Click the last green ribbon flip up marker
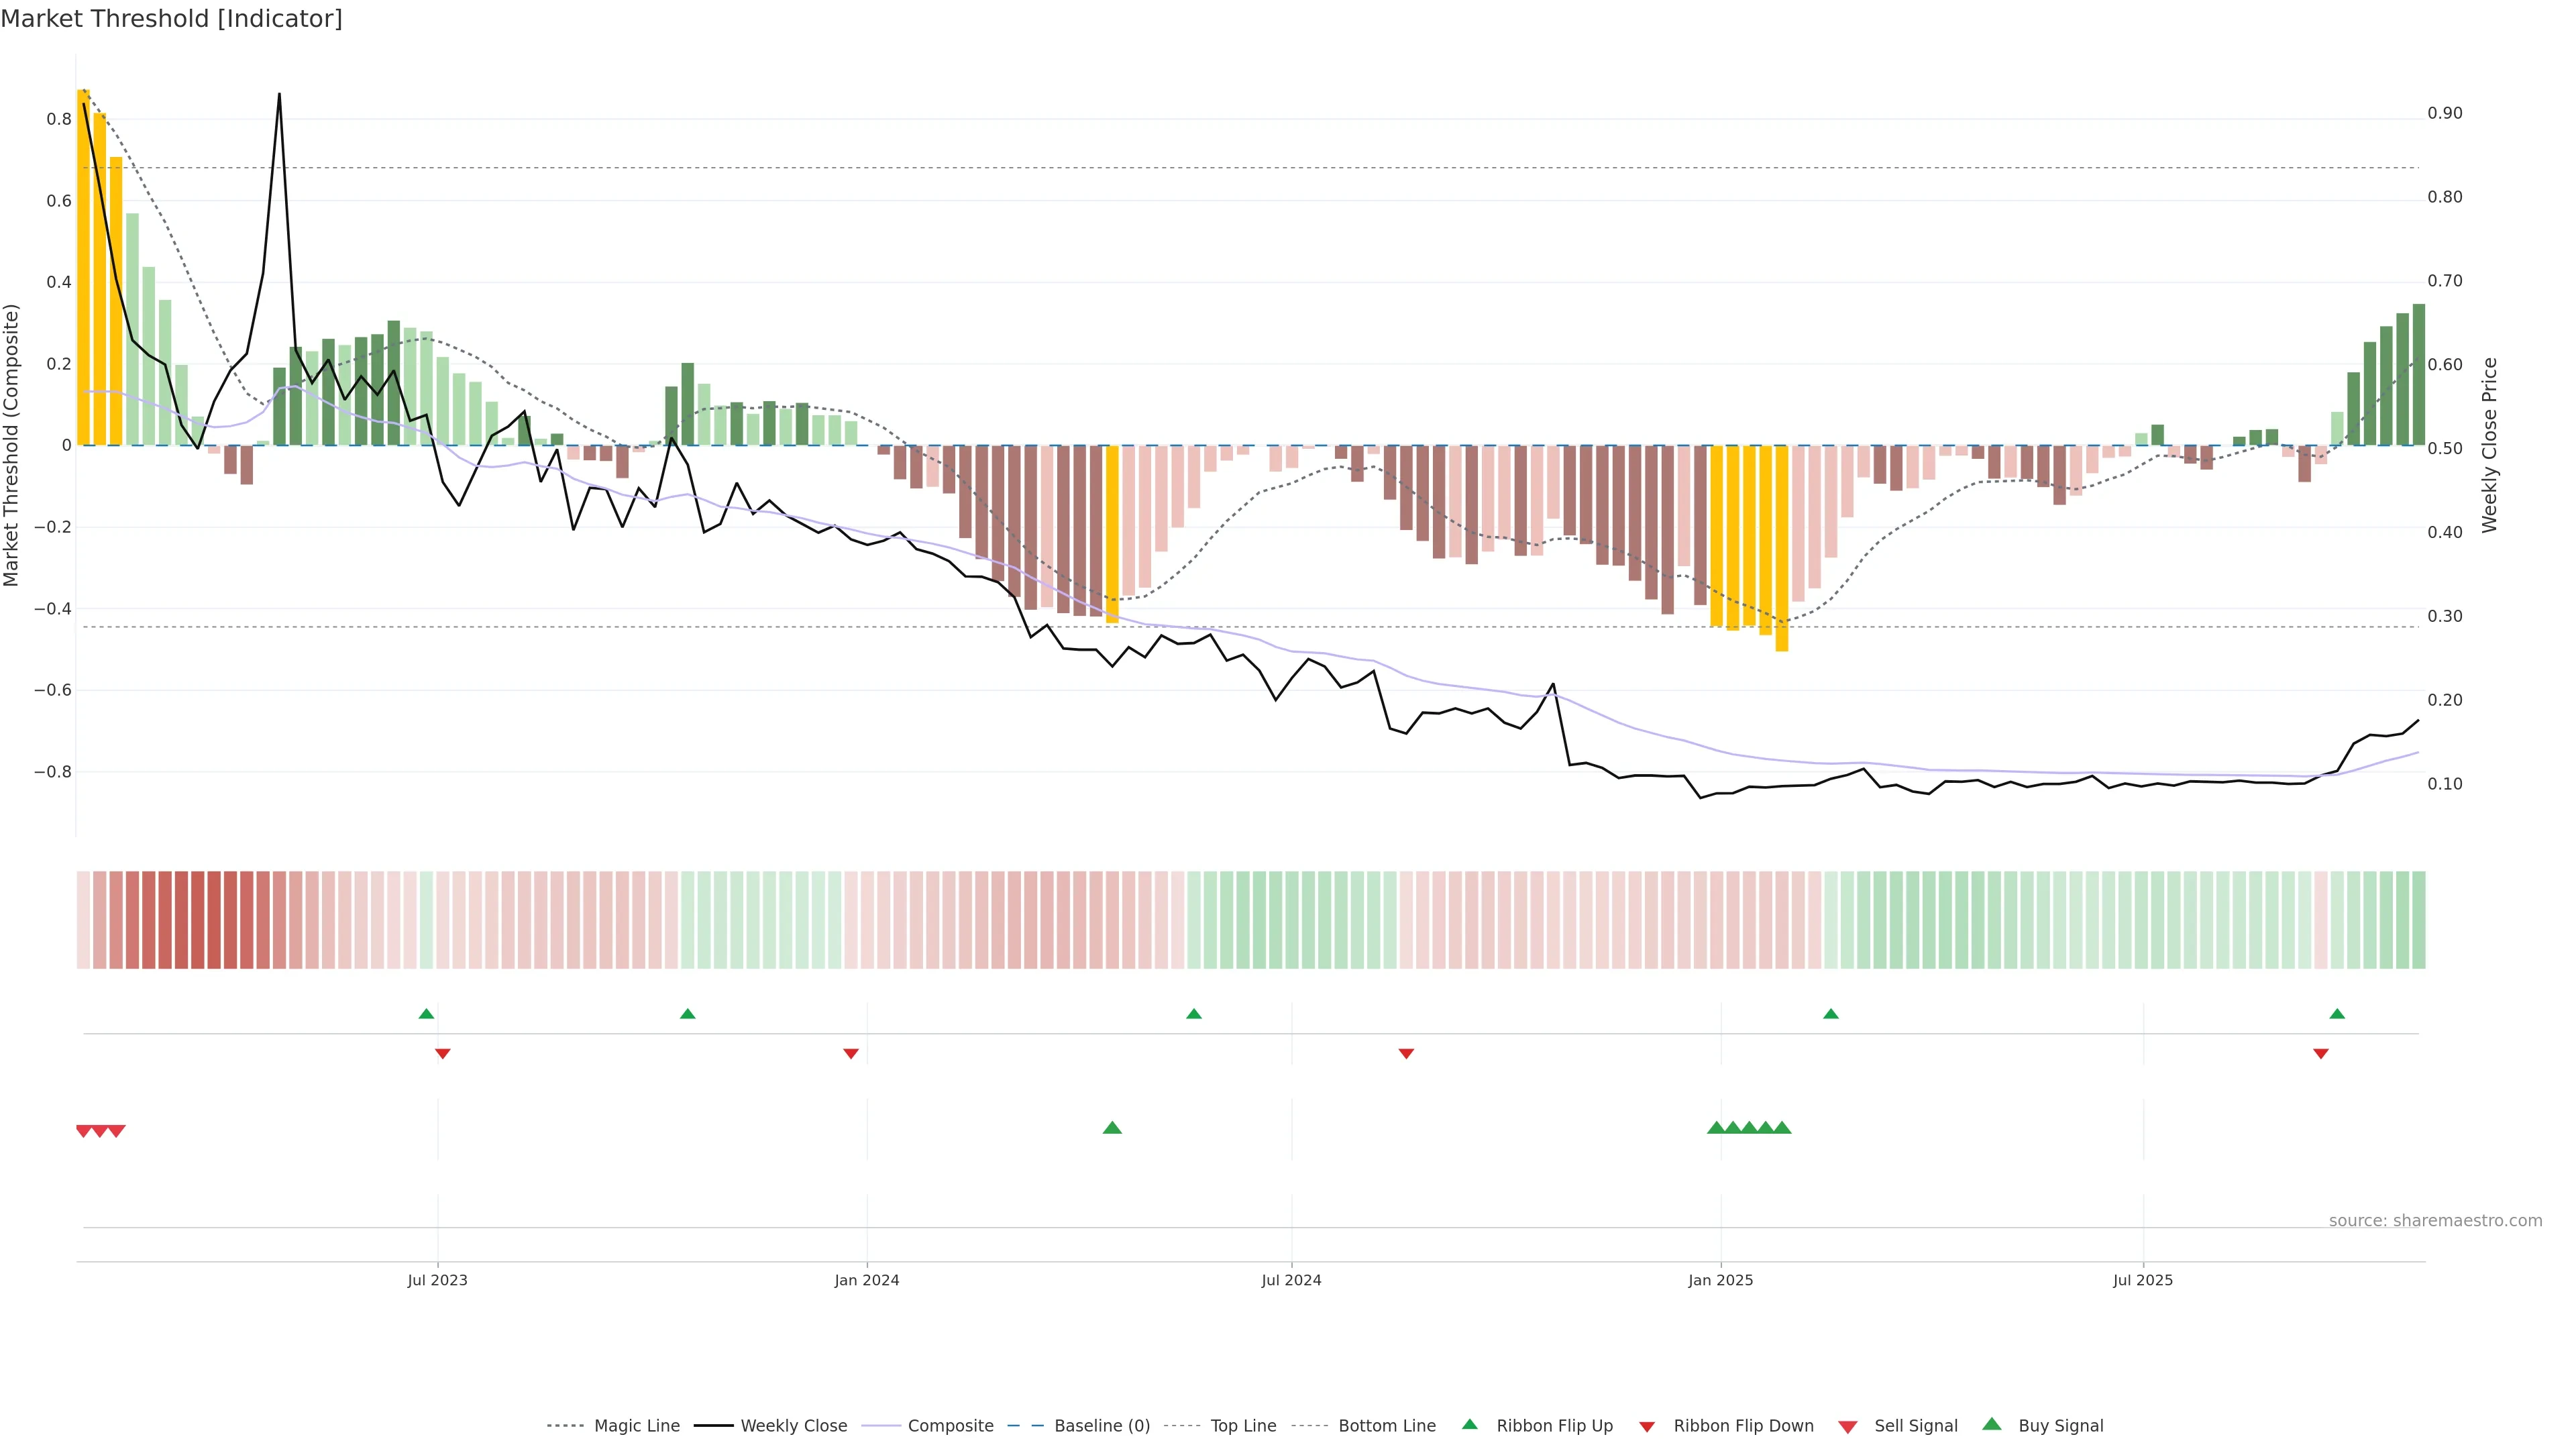Image resolution: width=2576 pixels, height=1449 pixels. point(2337,1014)
